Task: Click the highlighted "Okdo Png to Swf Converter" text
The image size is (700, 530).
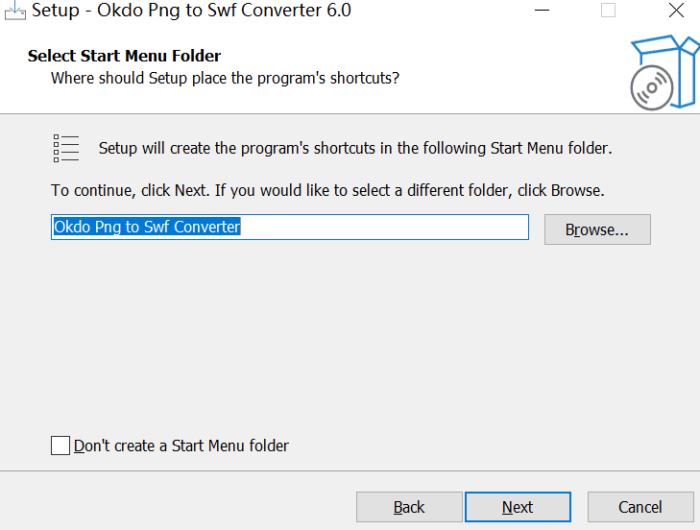Action: coord(146,227)
